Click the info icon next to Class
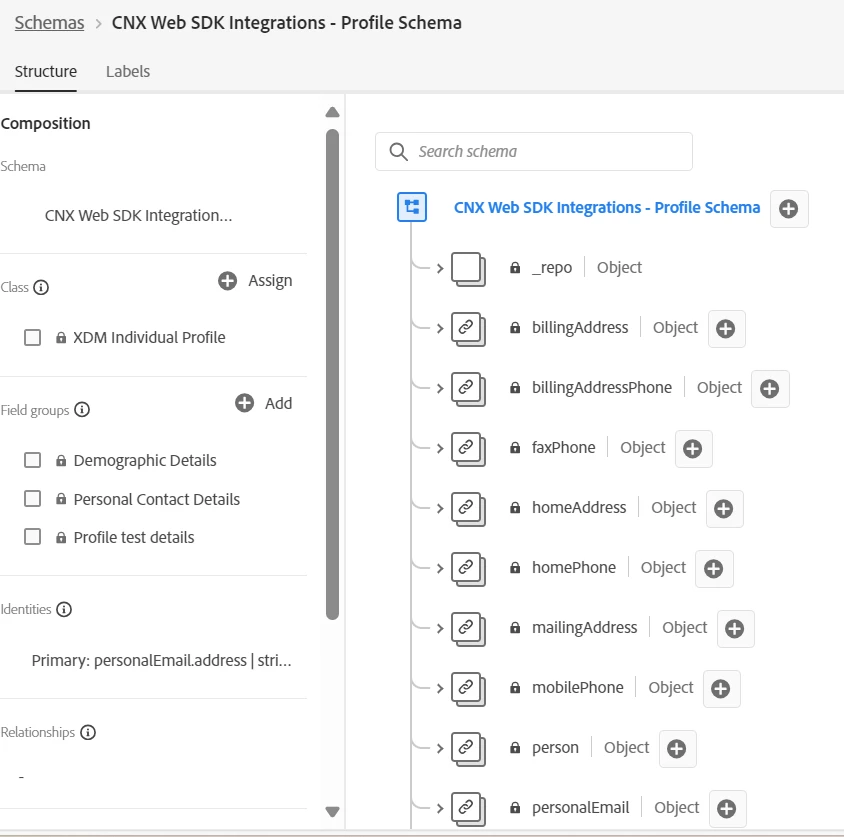 tap(41, 287)
